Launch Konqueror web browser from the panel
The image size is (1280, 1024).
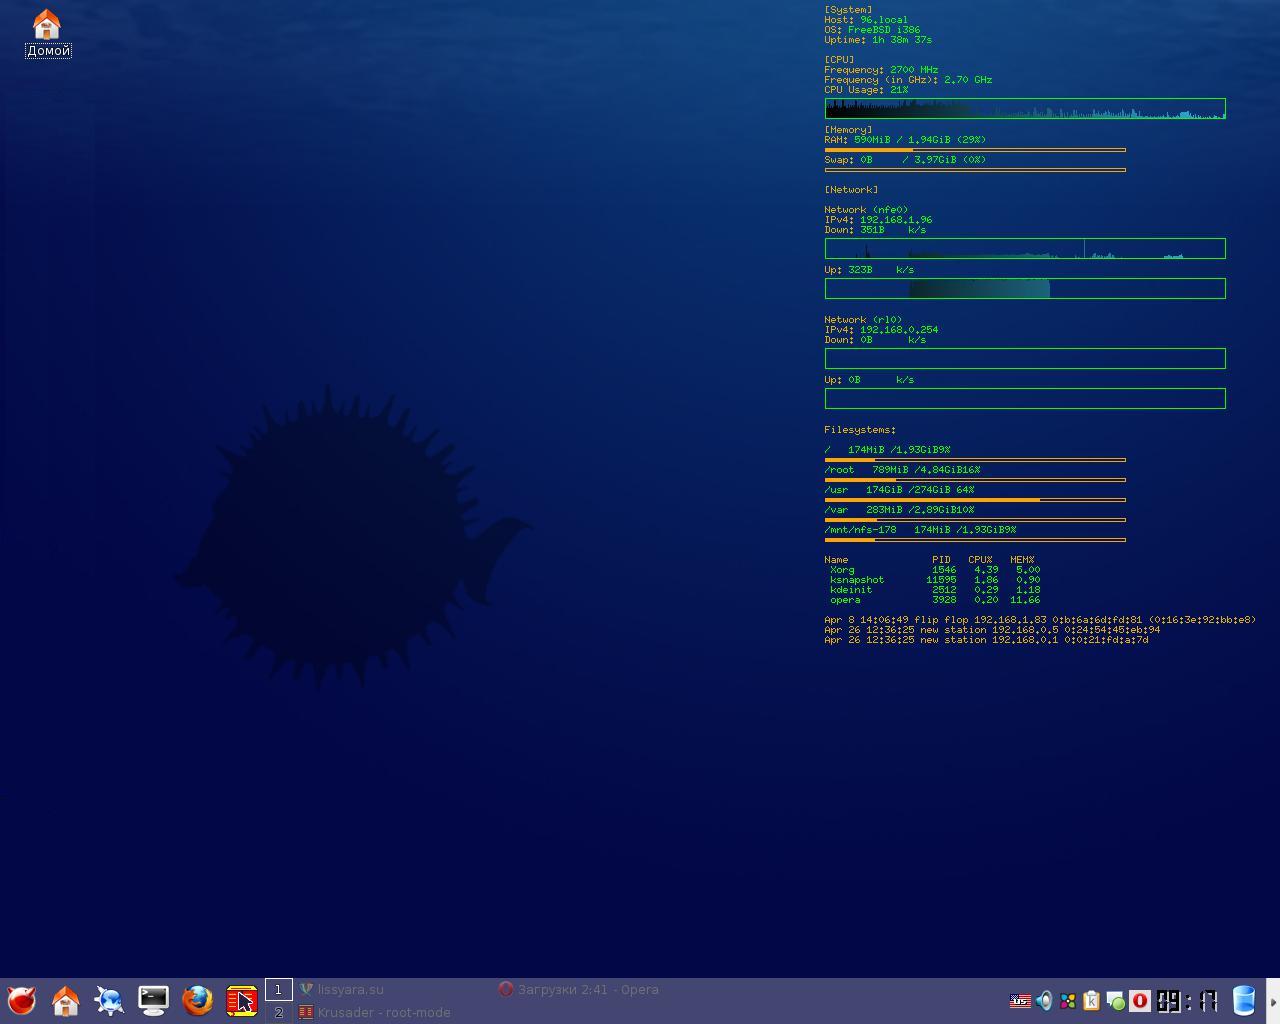(109, 1000)
